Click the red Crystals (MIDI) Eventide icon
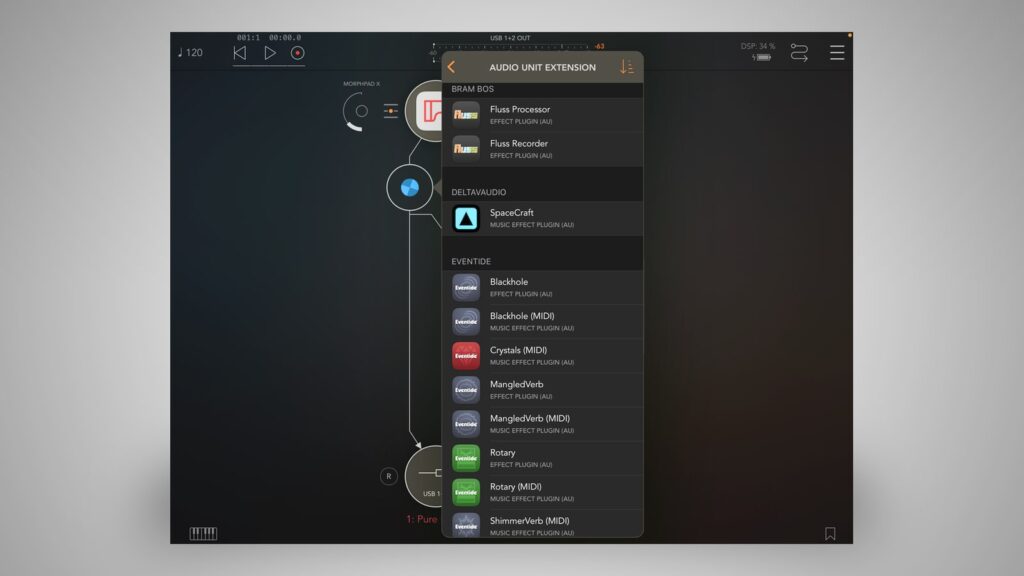Viewport: 1024px width, 576px height. (x=466, y=356)
